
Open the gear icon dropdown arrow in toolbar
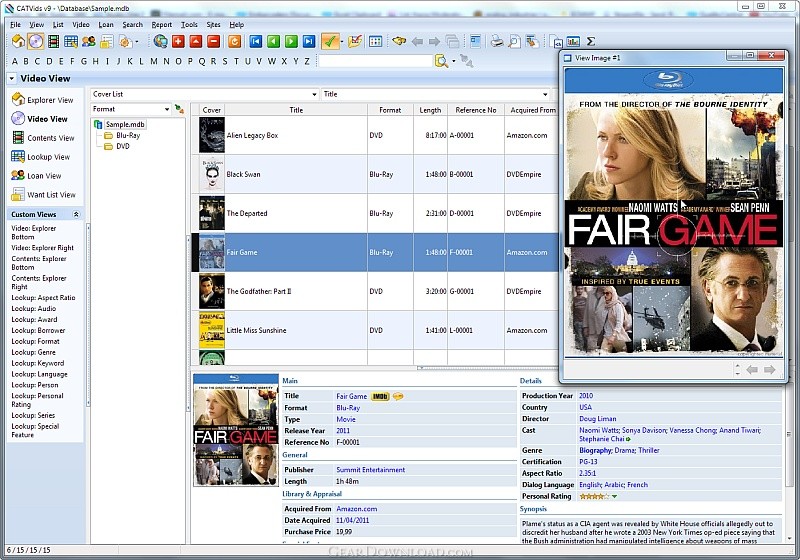pyautogui.click(x=136, y=42)
